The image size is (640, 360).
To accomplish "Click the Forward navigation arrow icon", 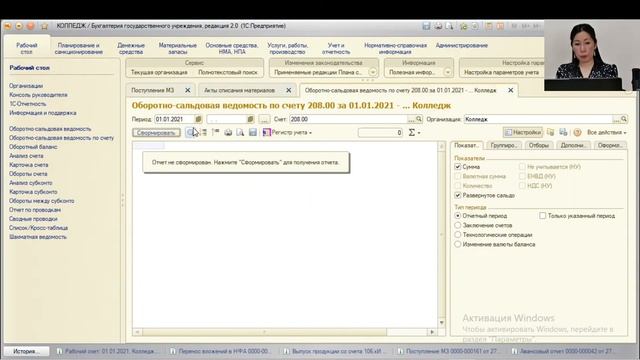I will coord(31,26).
